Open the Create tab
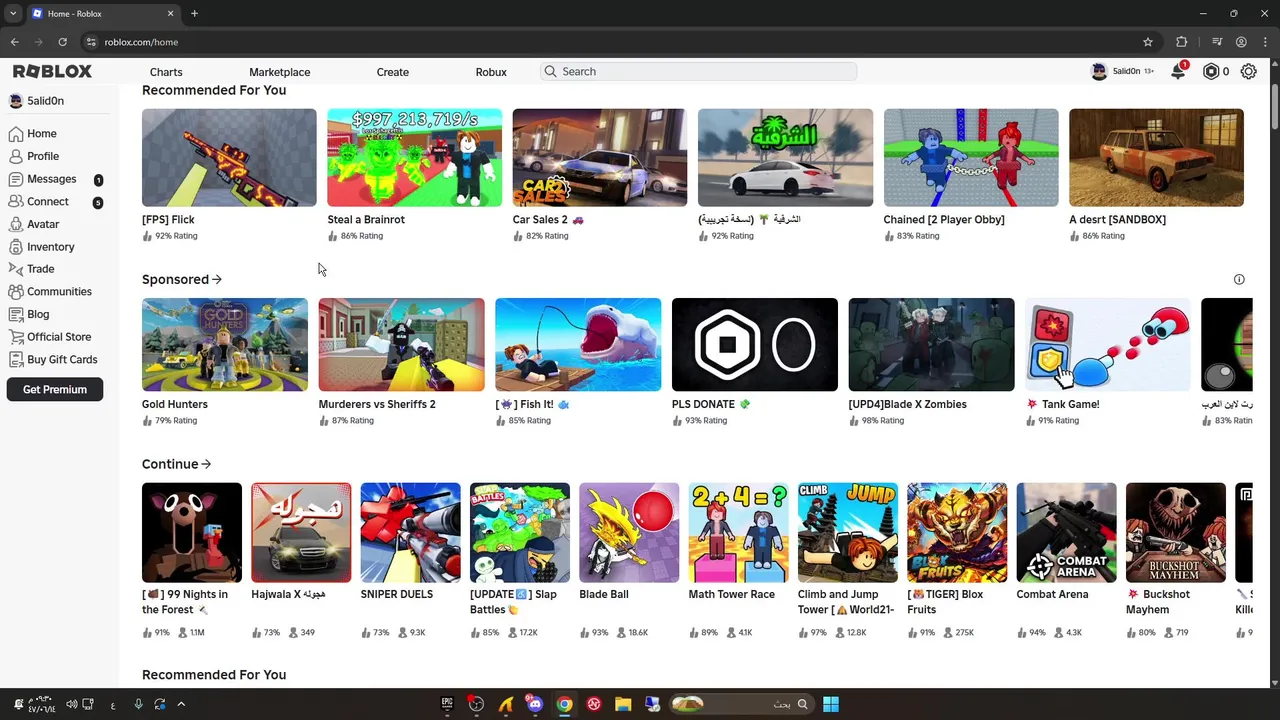 tap(393, 72)
